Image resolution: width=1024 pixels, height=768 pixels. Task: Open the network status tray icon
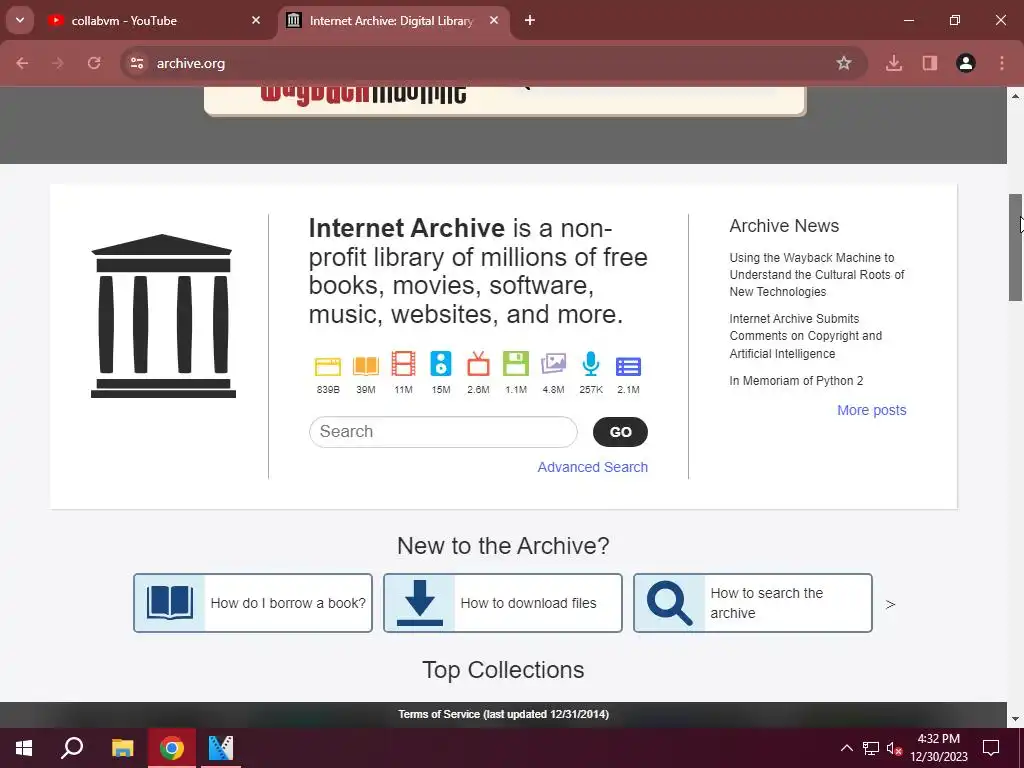[871, 748]
